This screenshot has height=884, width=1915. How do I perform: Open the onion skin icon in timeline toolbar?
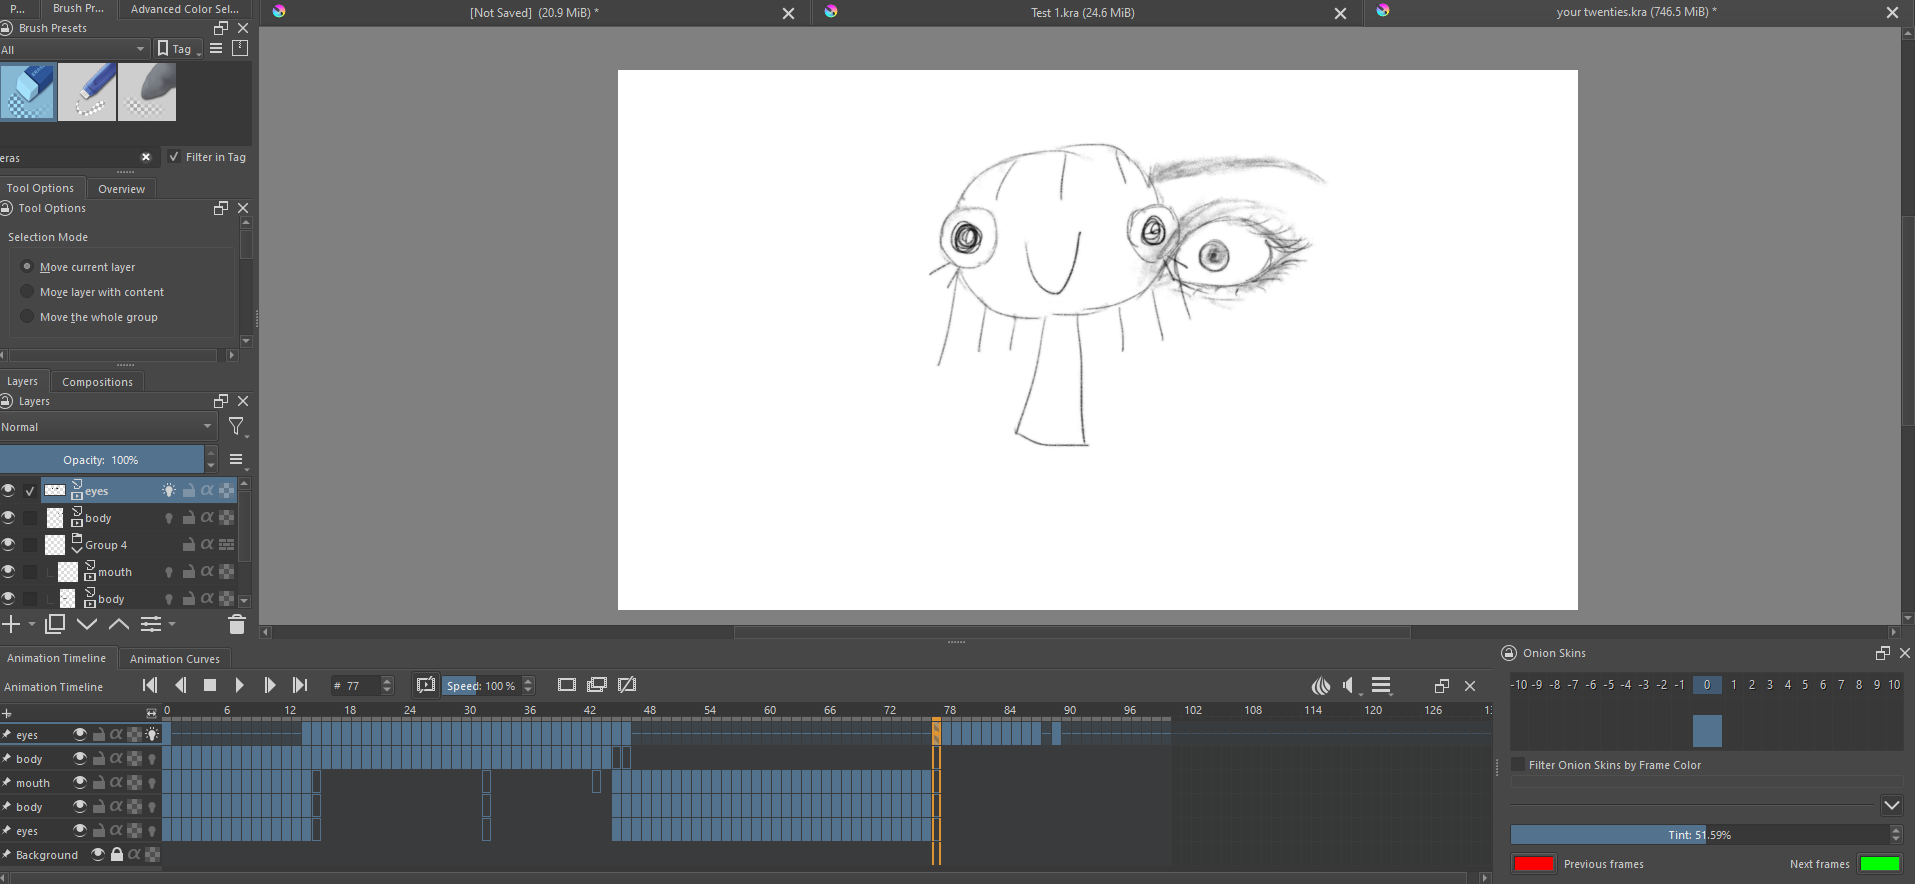pos(1321,686)
